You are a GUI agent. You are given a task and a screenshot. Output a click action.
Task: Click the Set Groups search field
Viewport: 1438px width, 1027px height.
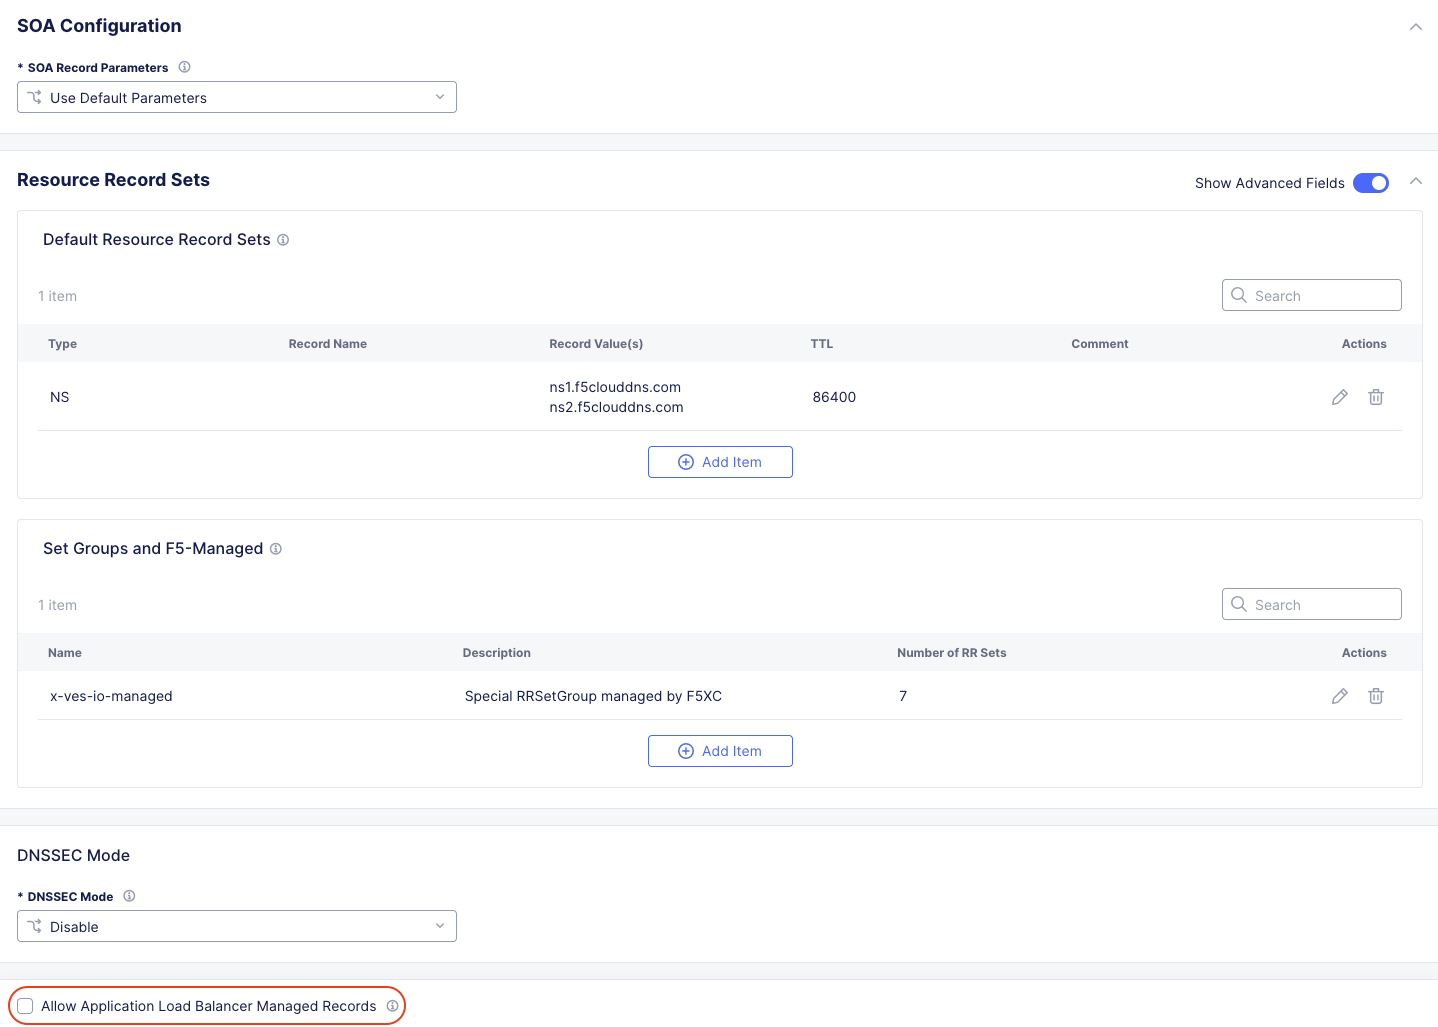[1311, 604]
